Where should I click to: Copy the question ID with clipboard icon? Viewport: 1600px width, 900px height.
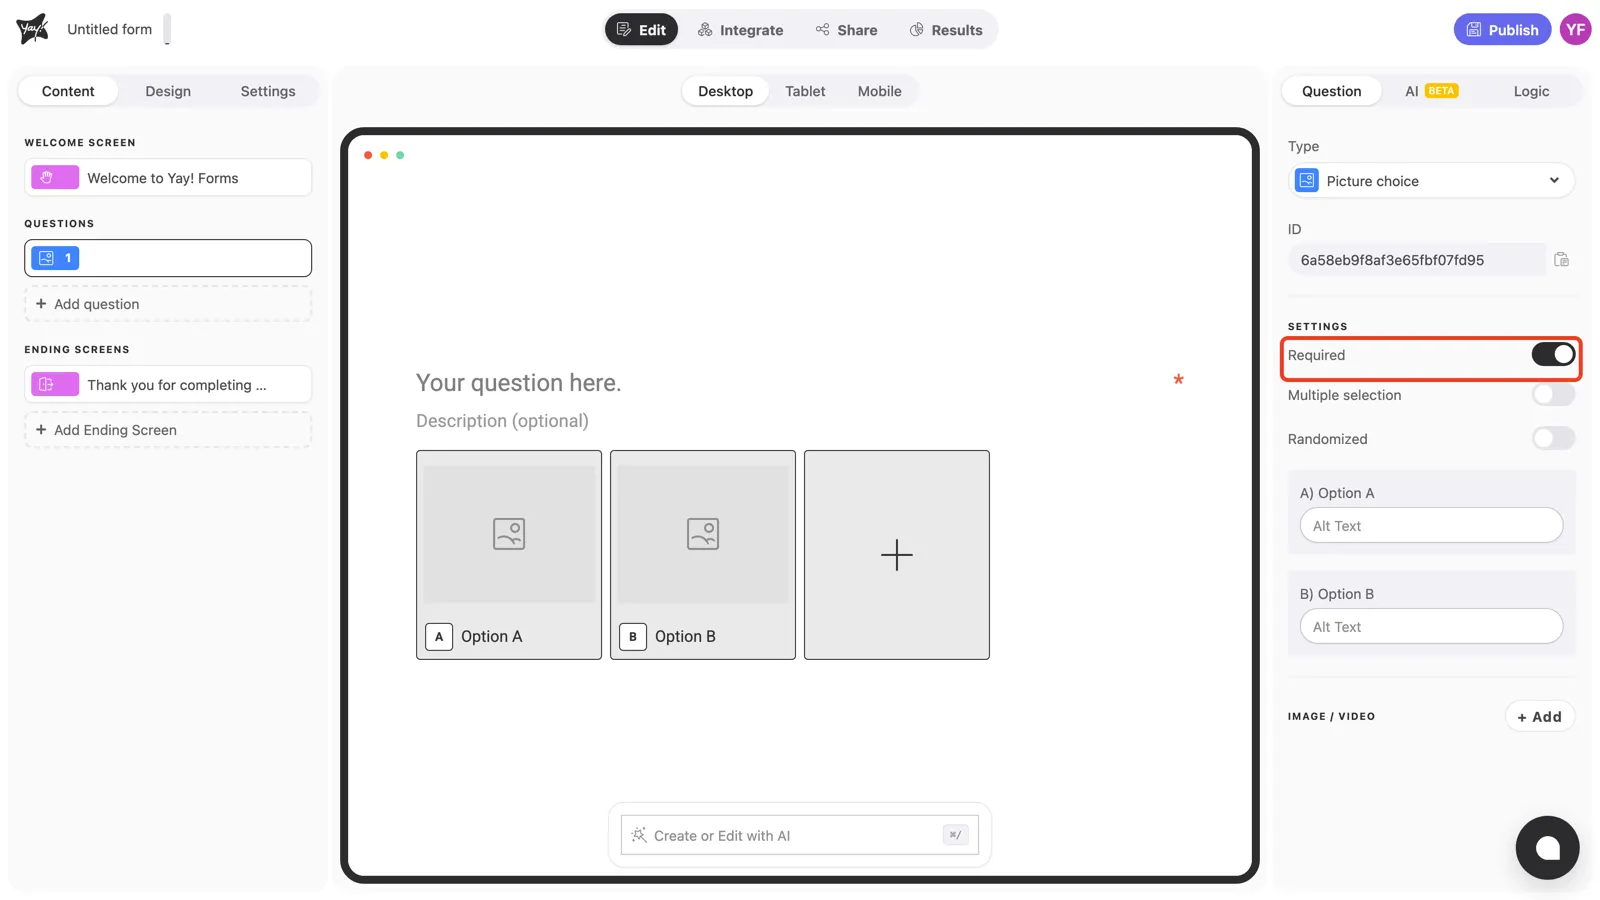1561,260
